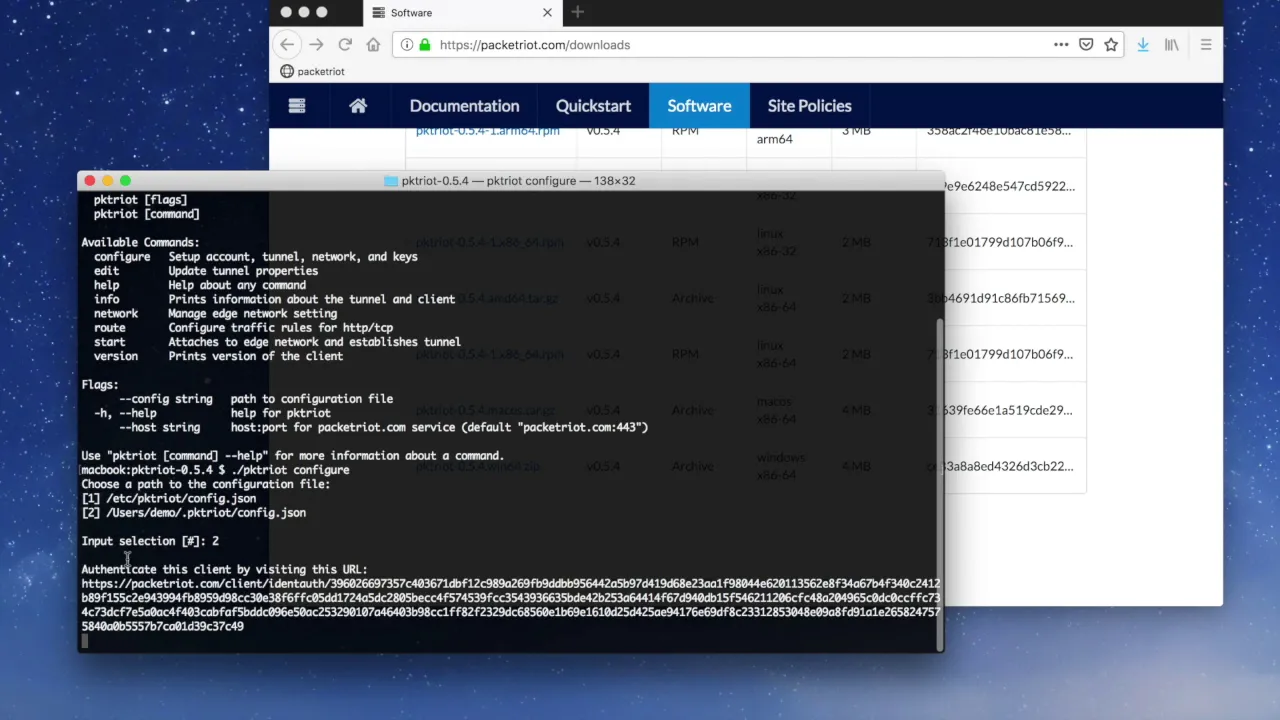Select the Software browser tab
The image size is (1280, 720).
(462, 13)
